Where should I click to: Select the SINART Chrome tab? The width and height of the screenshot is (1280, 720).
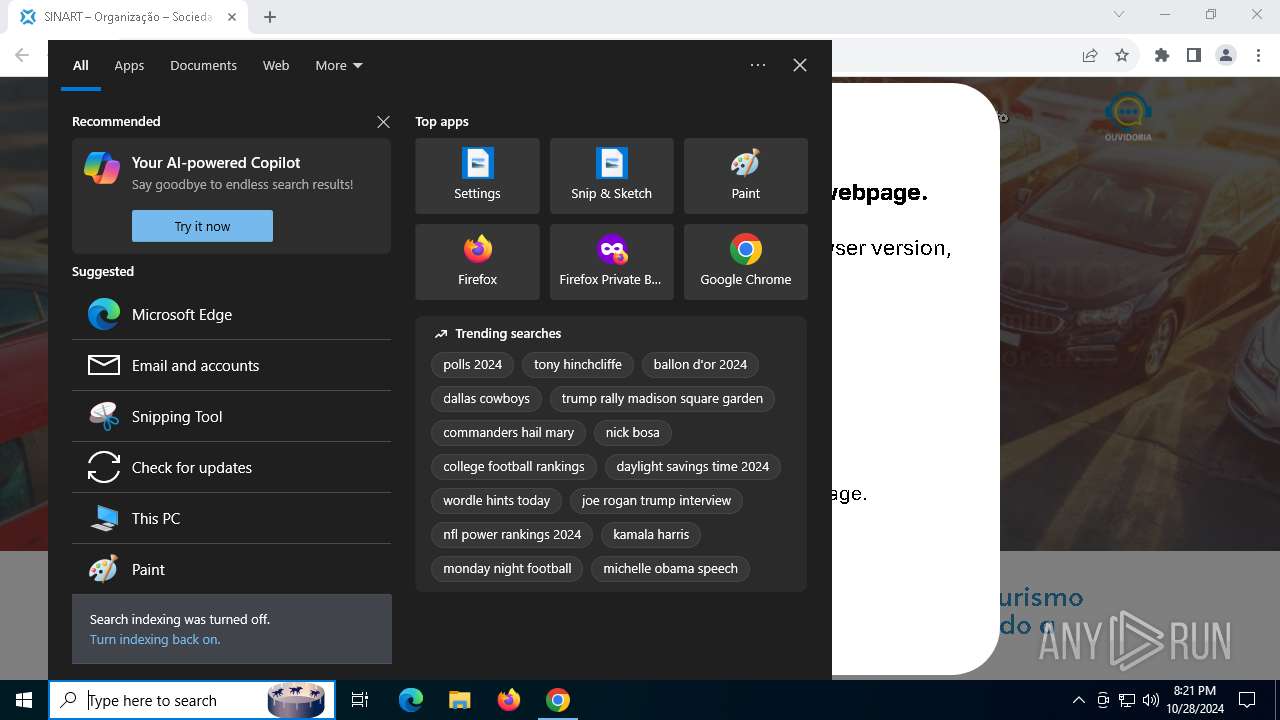(129, 17)
